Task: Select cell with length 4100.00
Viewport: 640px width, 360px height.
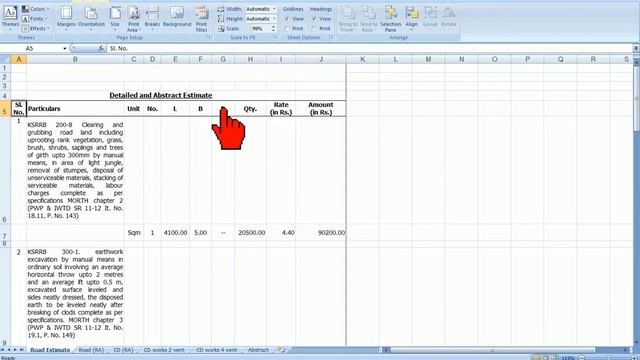Action: (x=175, y=232)
